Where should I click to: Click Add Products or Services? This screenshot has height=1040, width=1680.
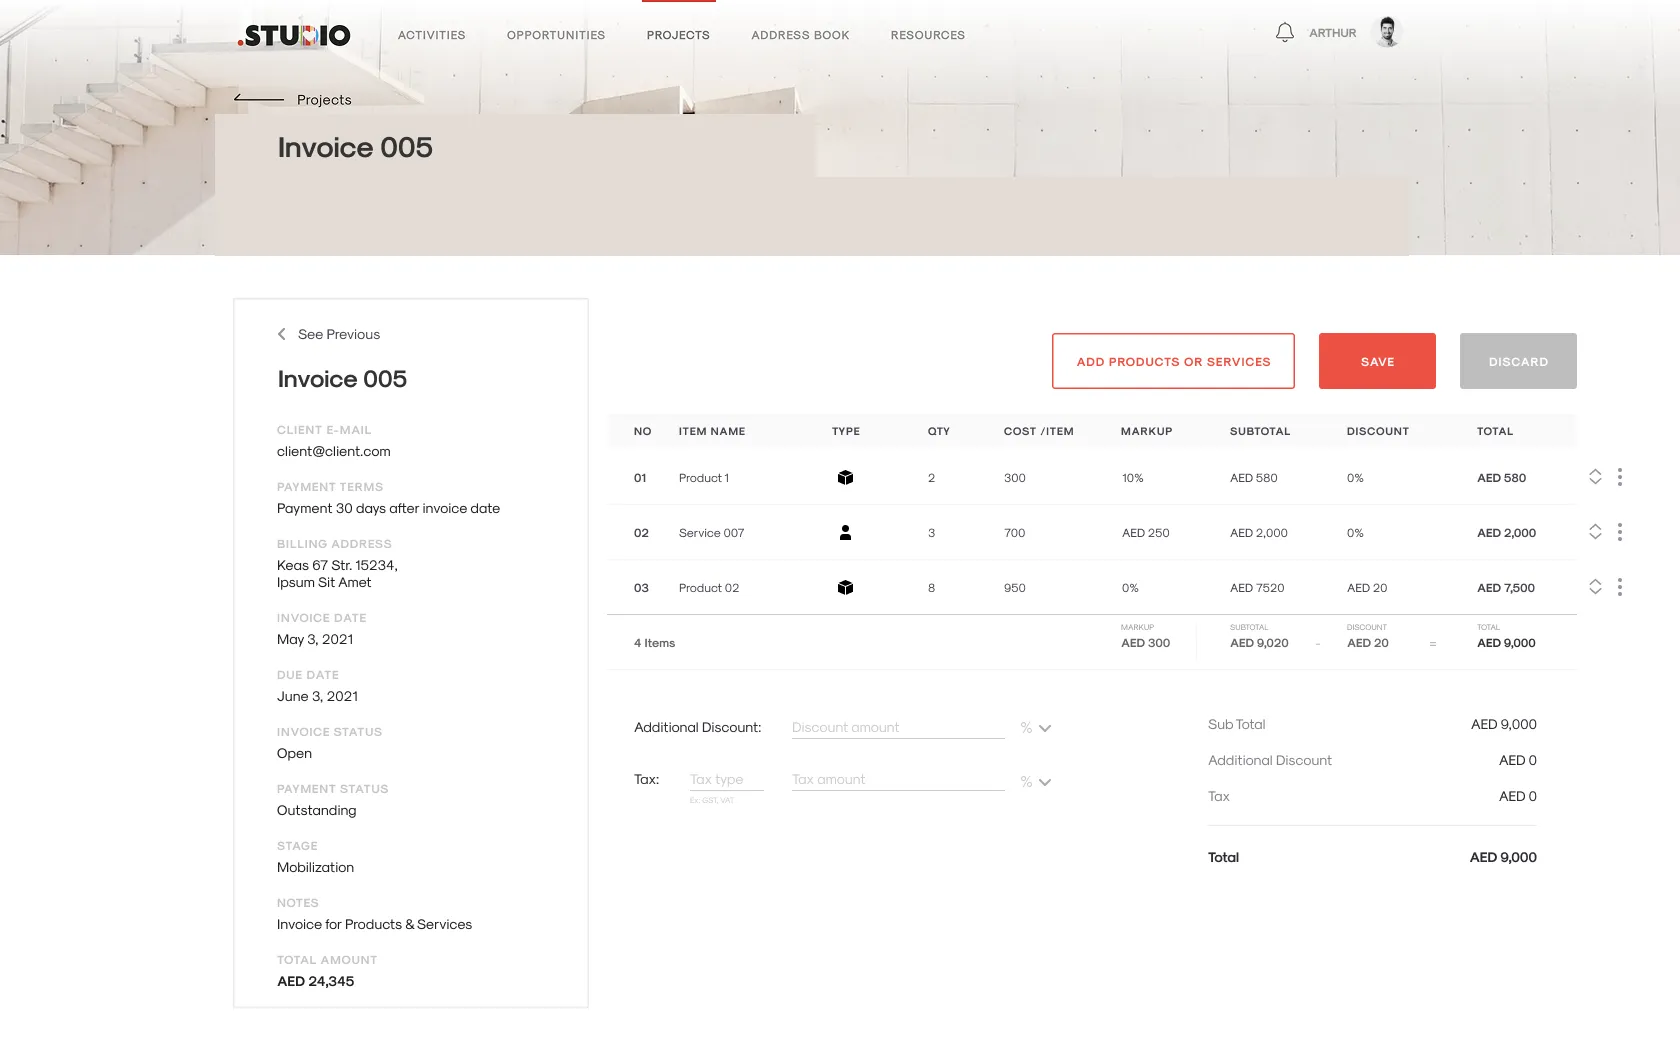tap(1173, 361)
